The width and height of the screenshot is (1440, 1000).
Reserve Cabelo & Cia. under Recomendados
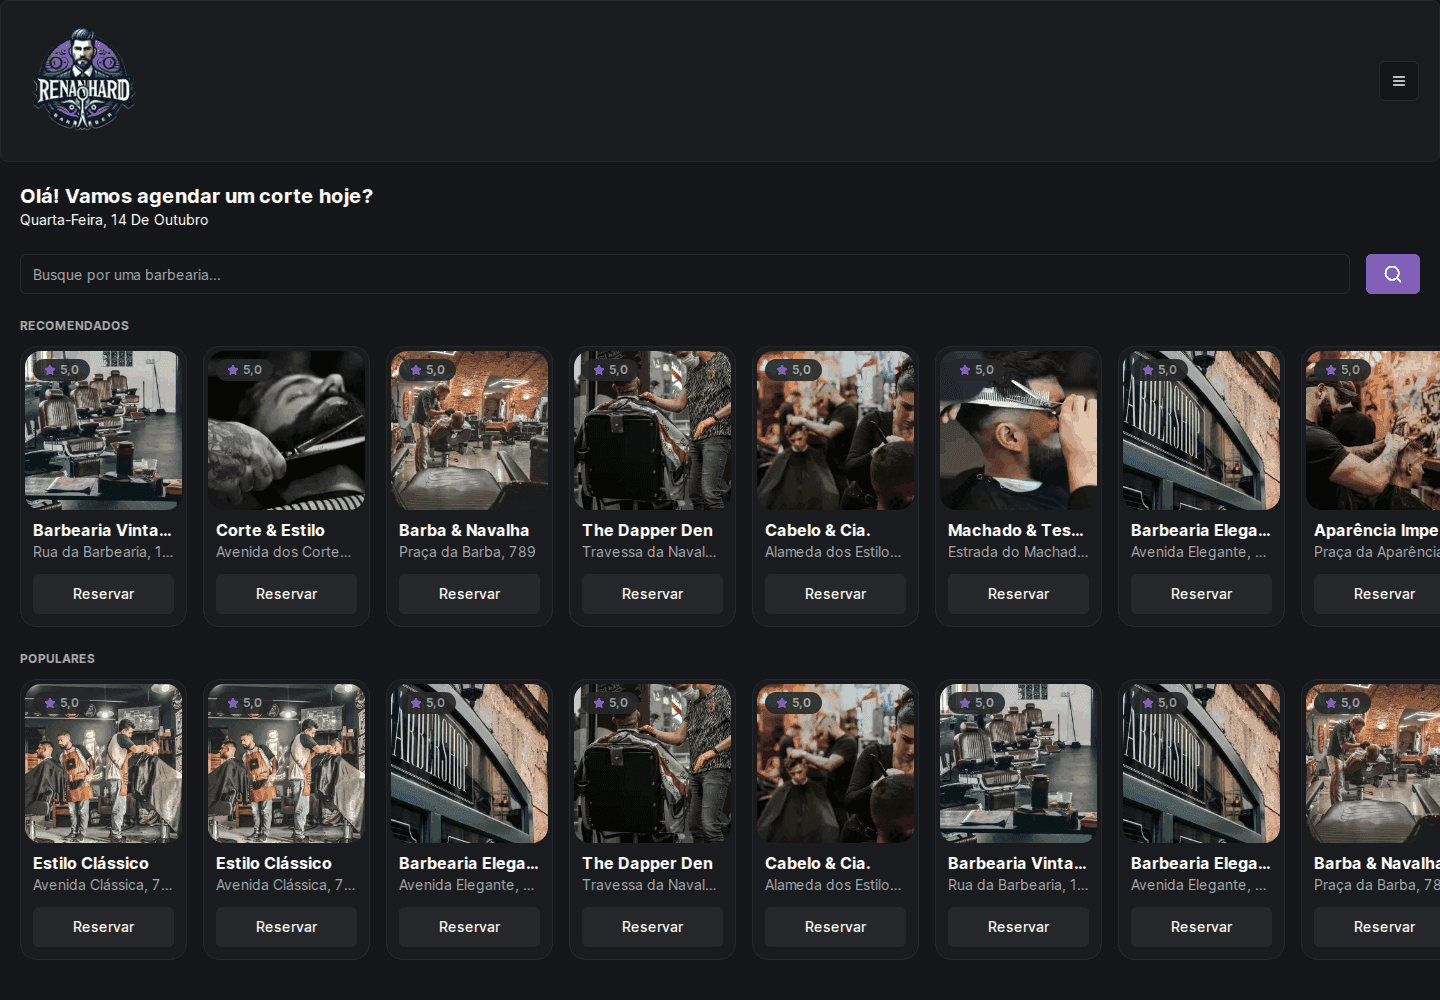pos(835,594)
